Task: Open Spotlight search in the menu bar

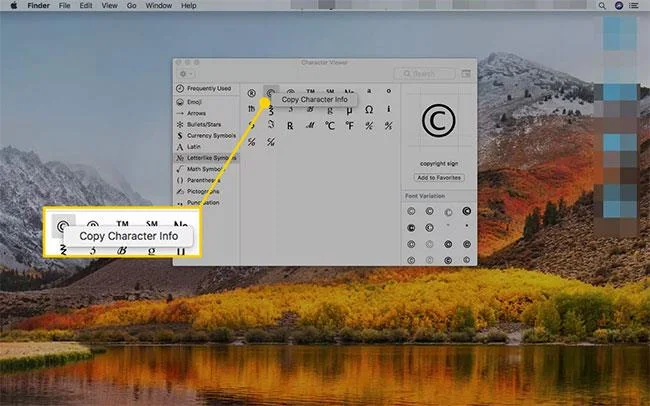Action: pos(602,6)
